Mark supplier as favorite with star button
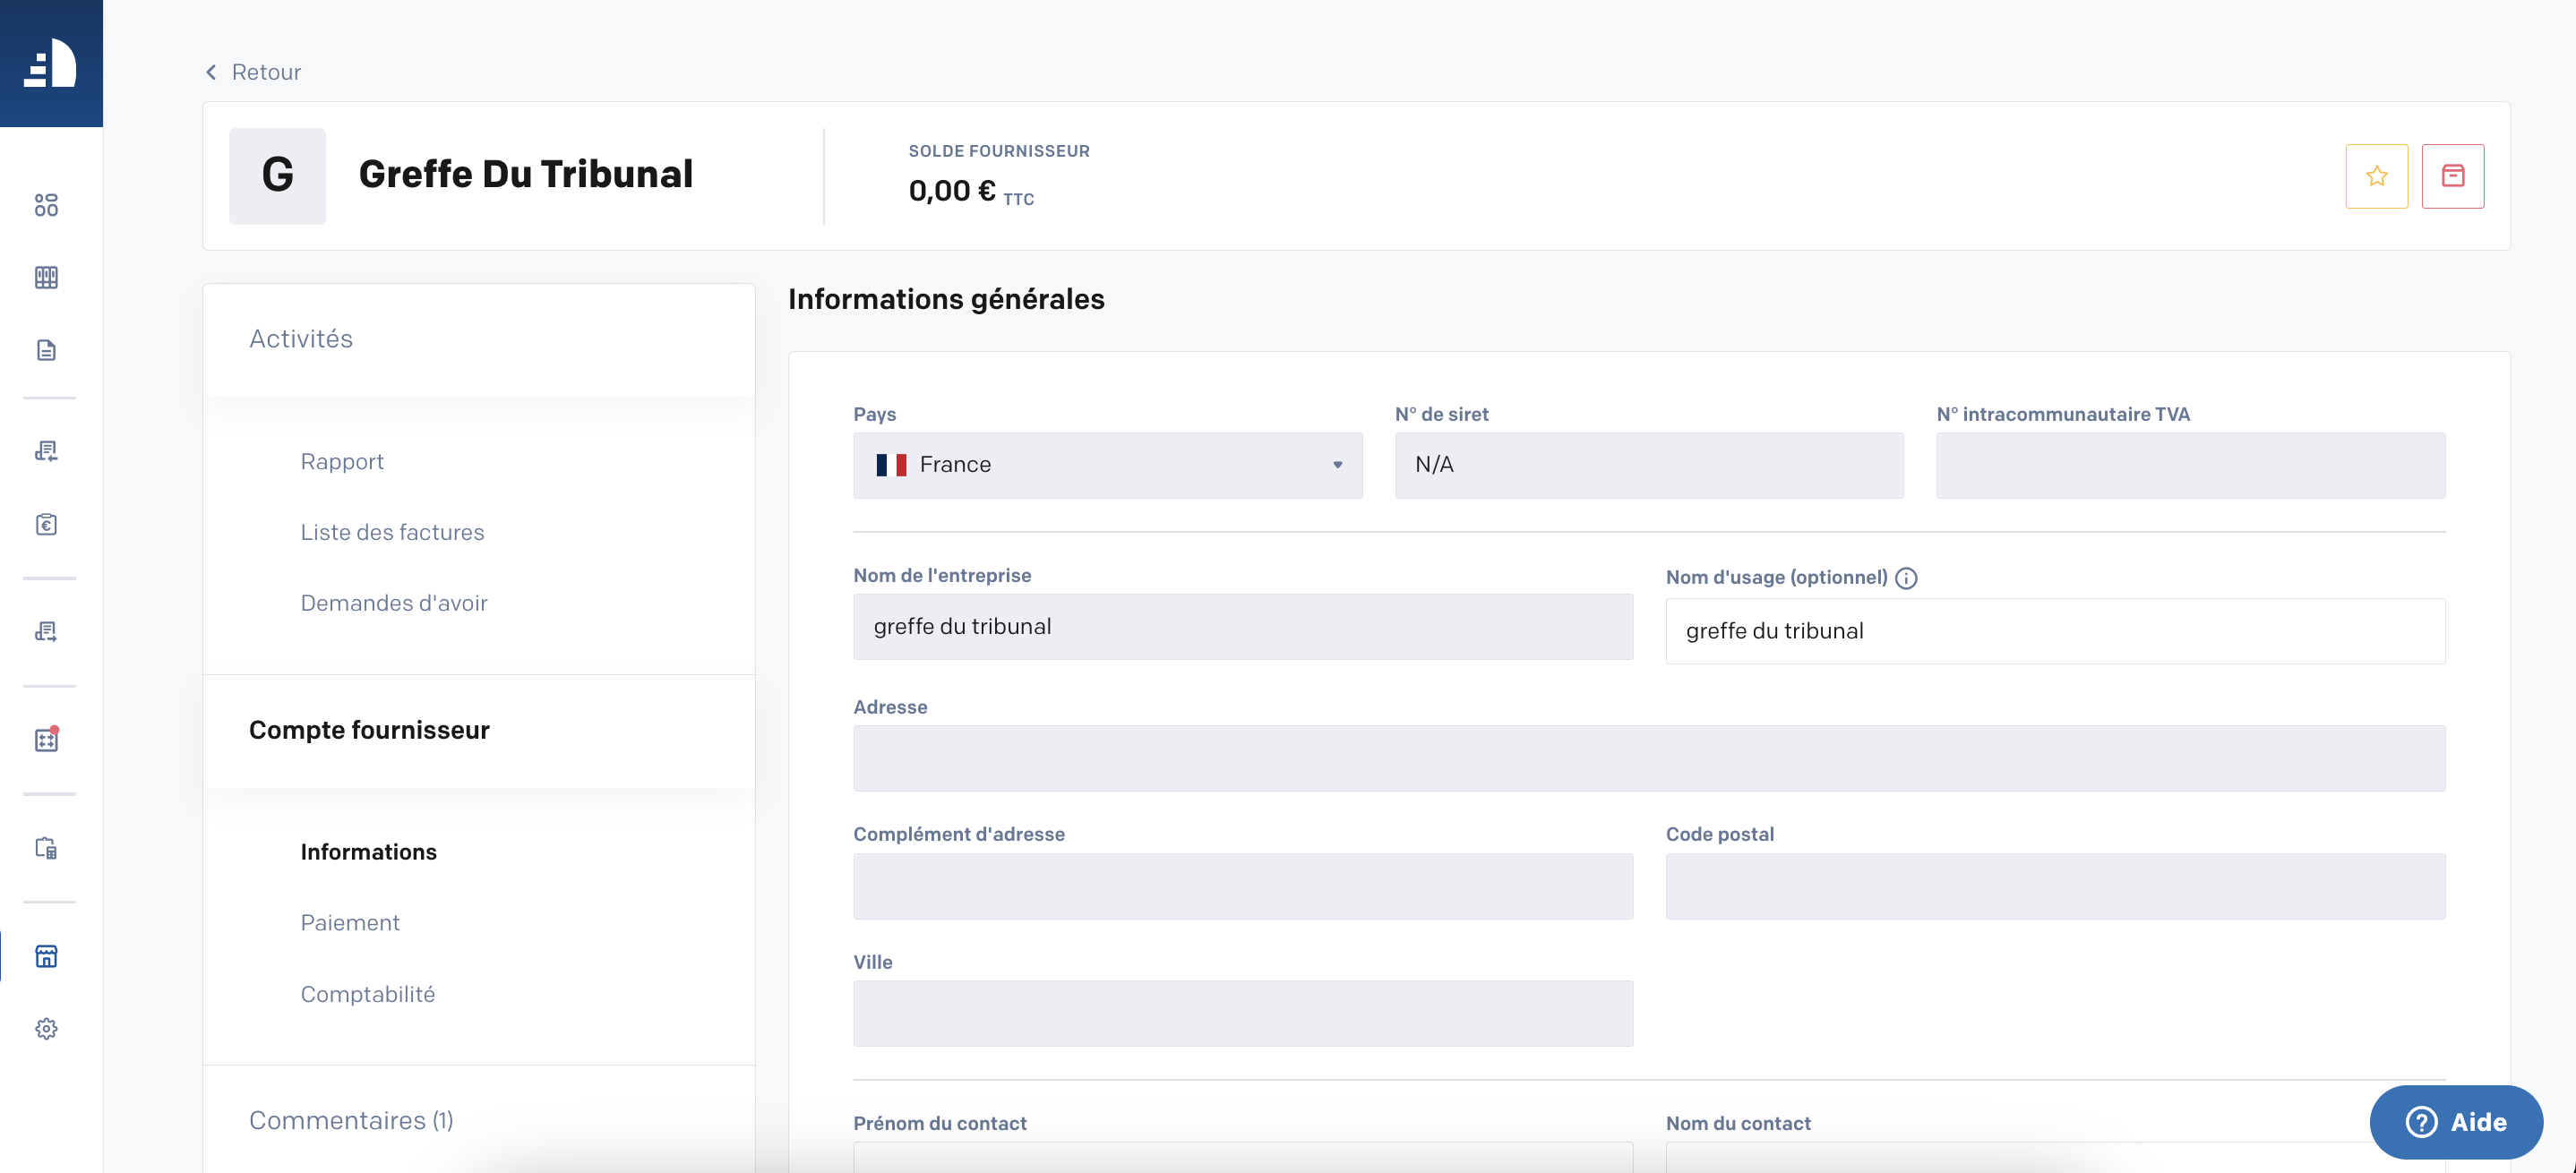The height and width of the screenshot is (1173, 2576). [2376, 176]
